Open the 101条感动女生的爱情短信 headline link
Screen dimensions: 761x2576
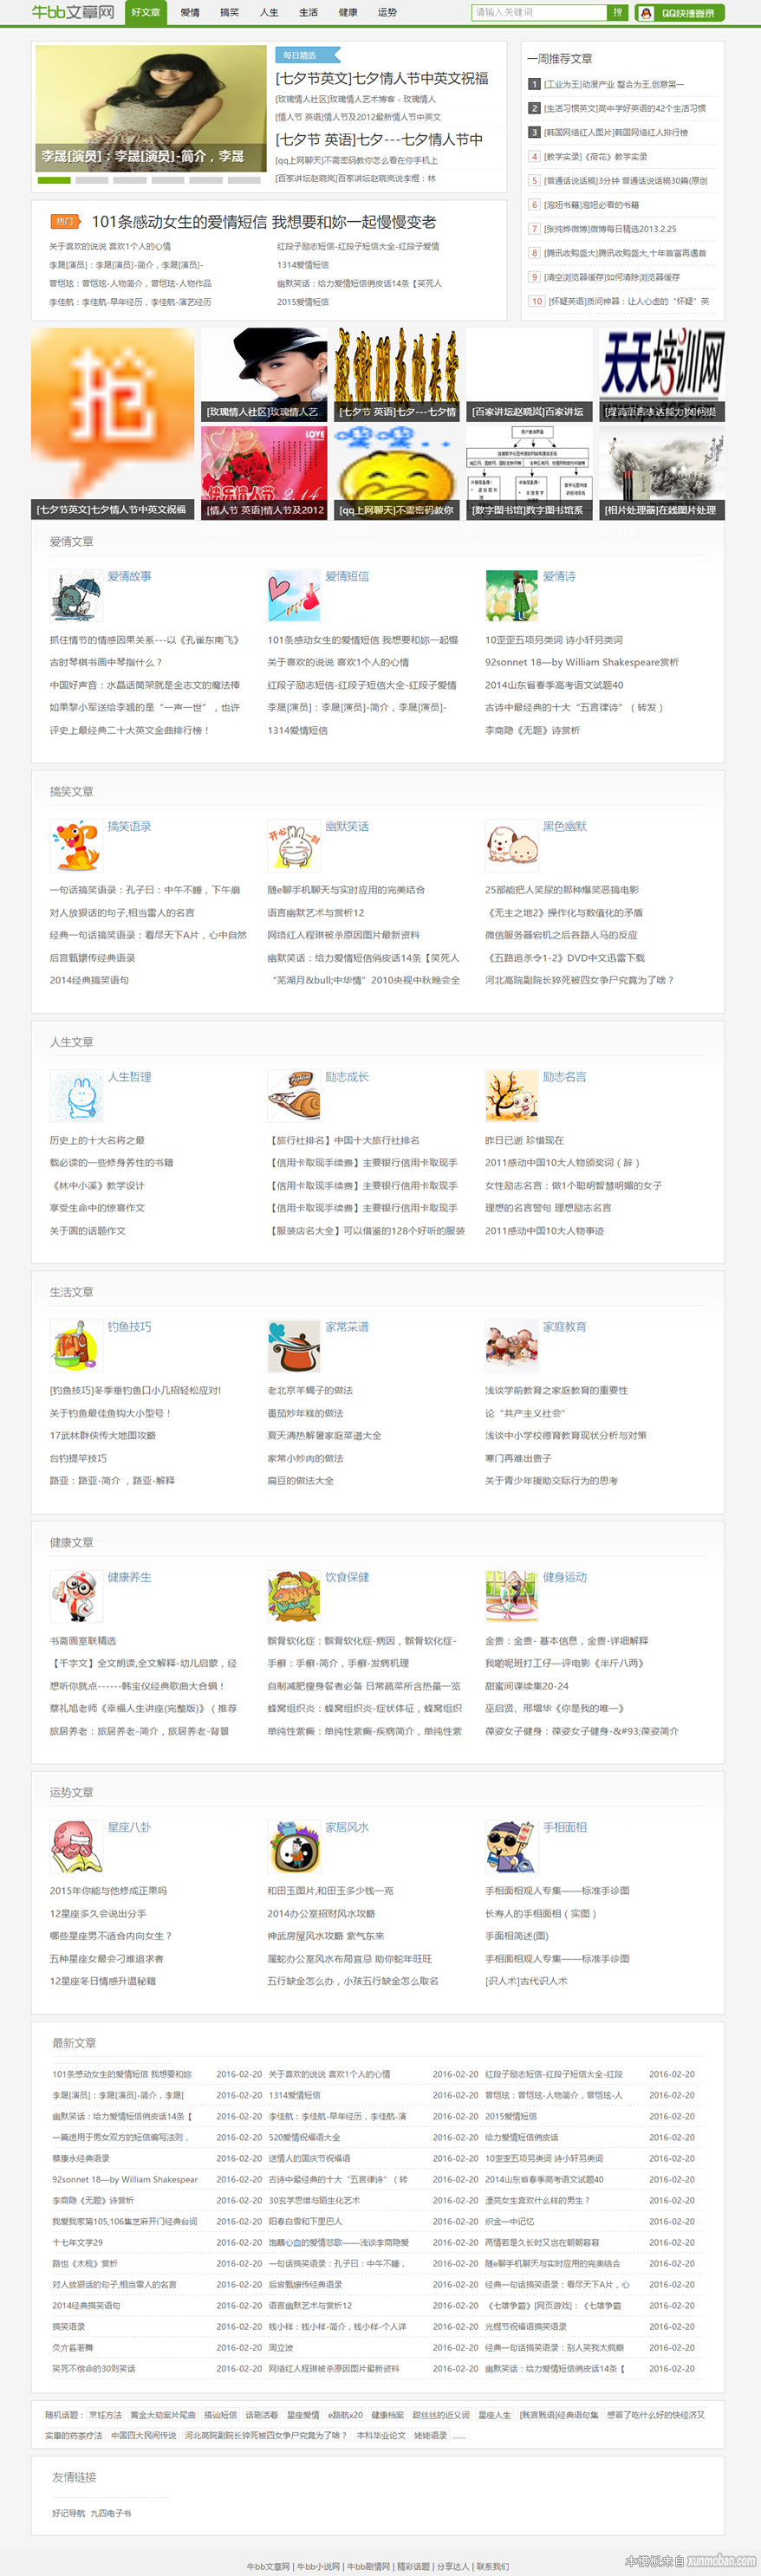[x=264, y=222]
